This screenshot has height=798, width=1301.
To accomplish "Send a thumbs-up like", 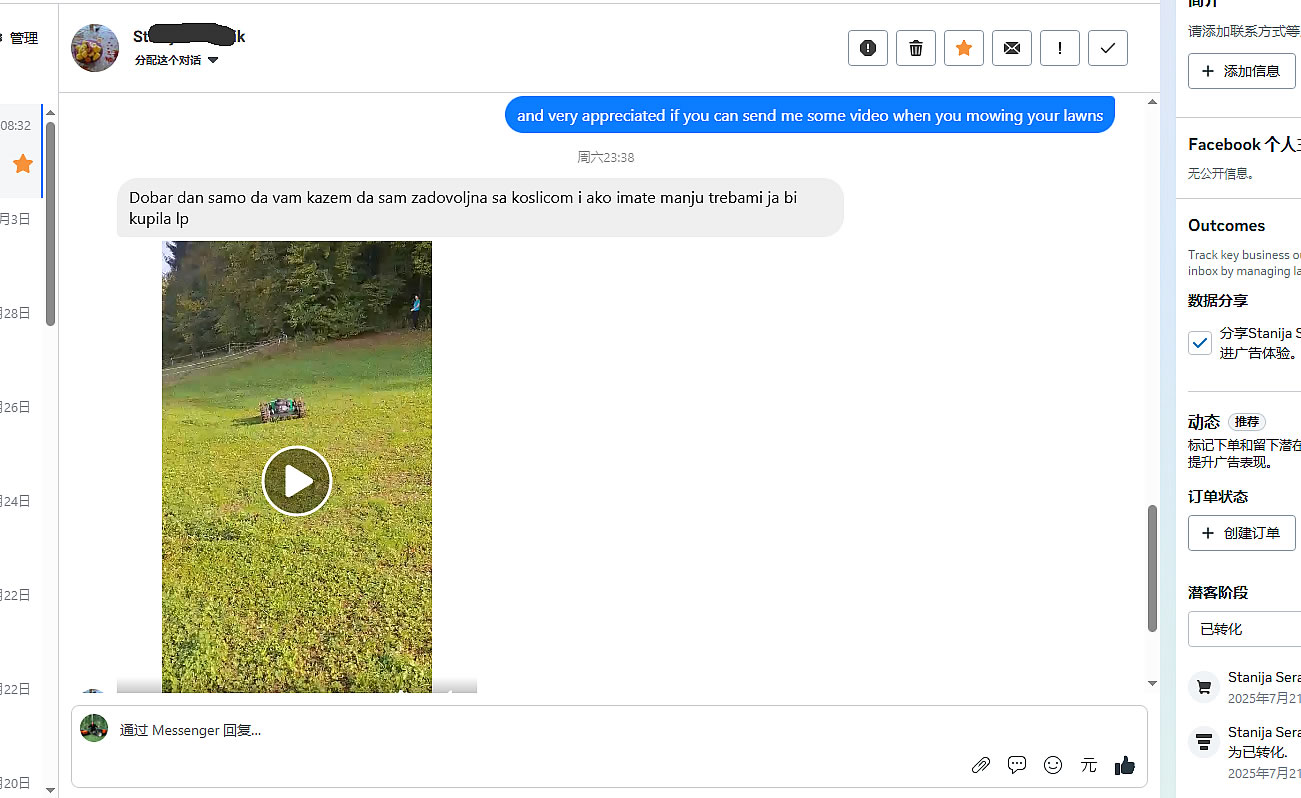I will coord(1125,765).
